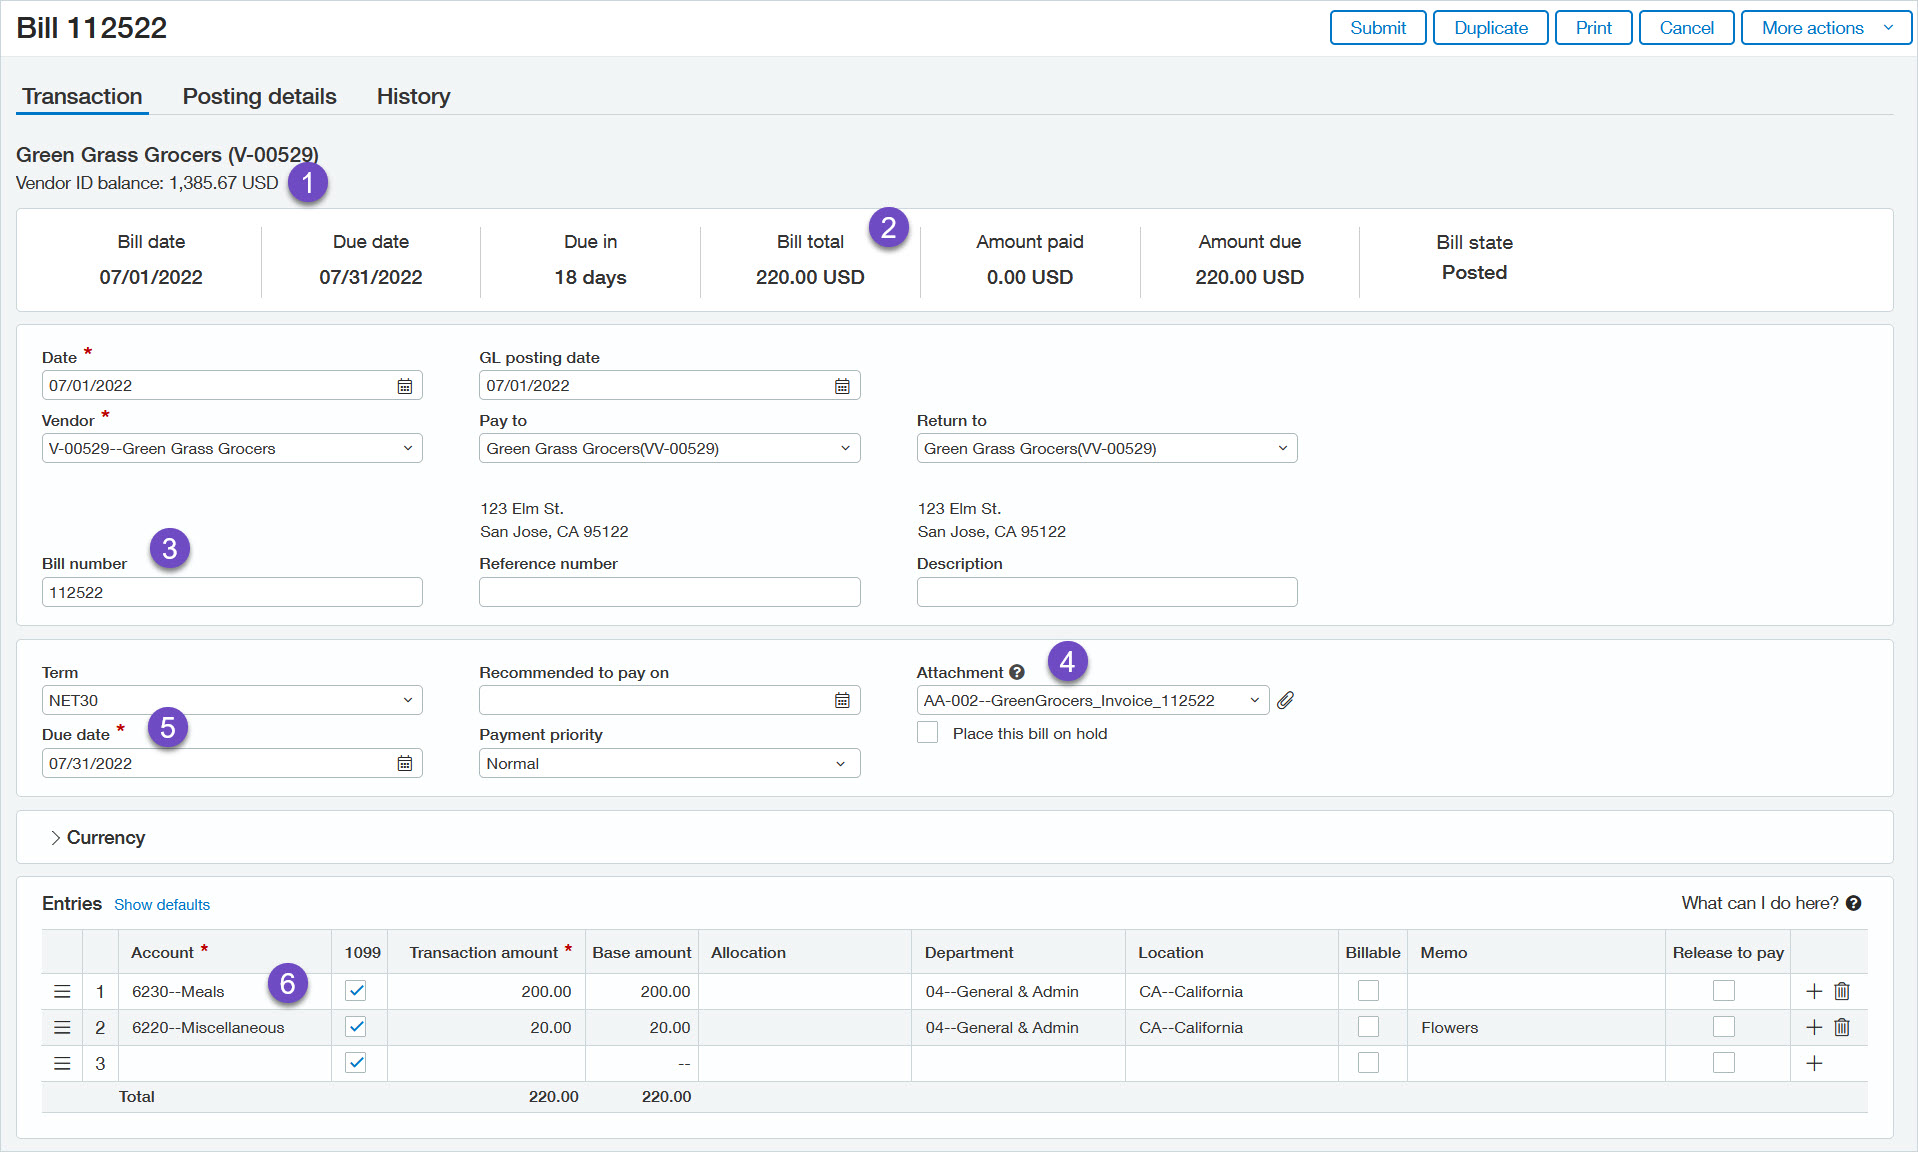Click the paperclip icon next to Attachment

[x=1286, y=700]
